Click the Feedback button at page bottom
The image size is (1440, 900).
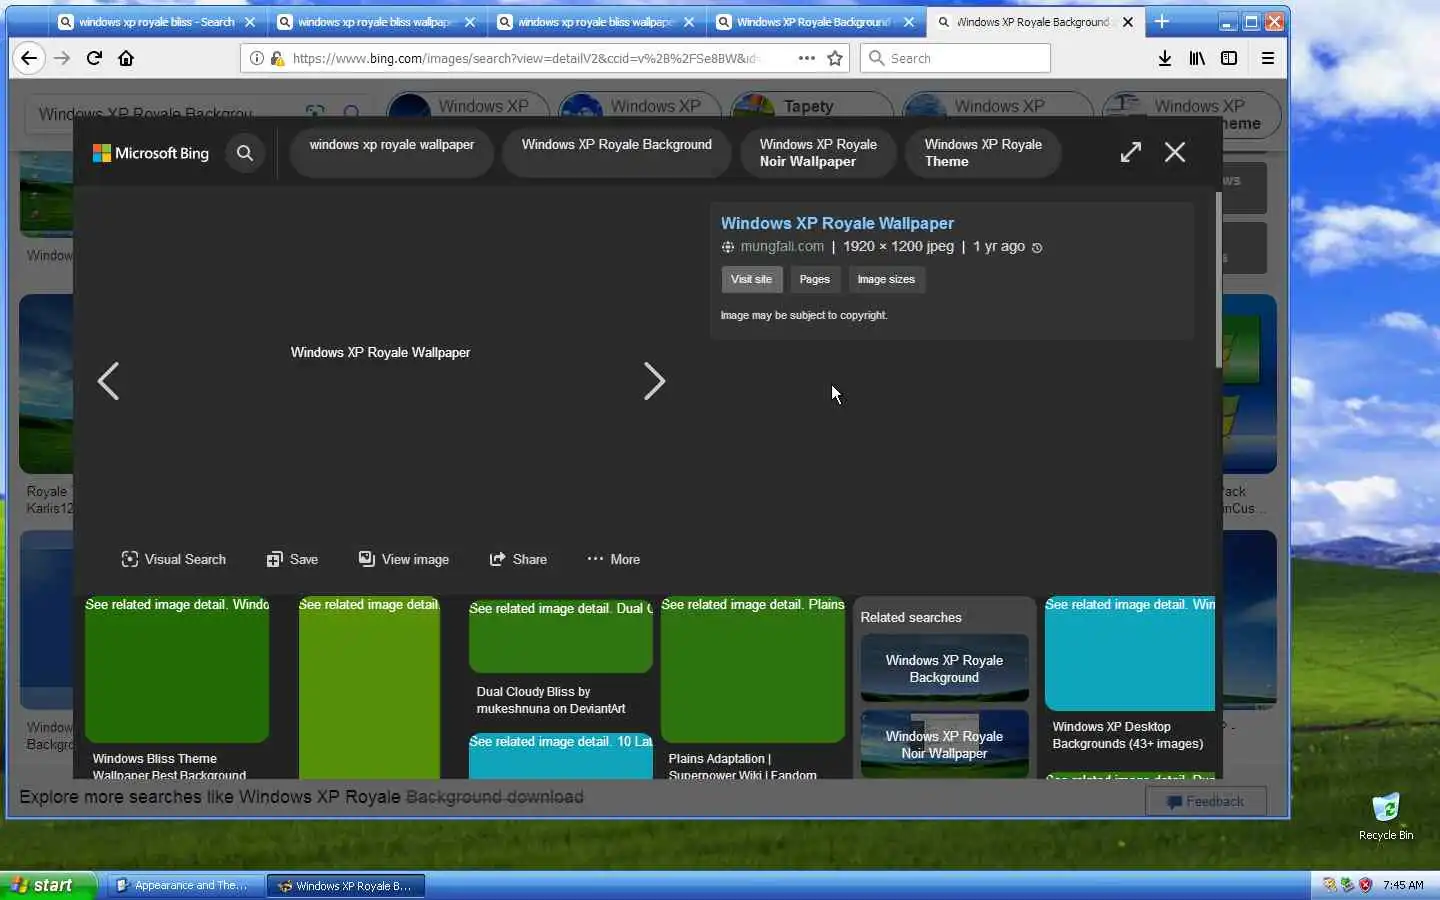coord(1206,801)
